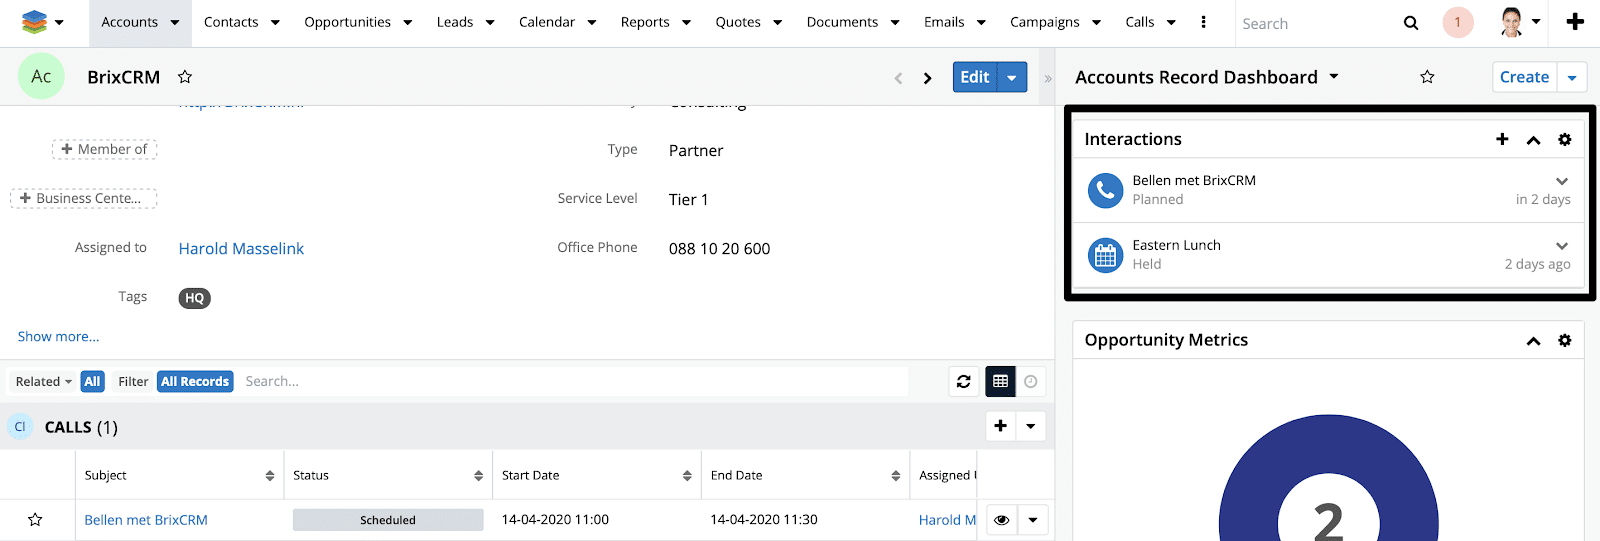1600x541 pixels.
Task: Open the Create button dropdown arrow
Action: point(1572,77)
